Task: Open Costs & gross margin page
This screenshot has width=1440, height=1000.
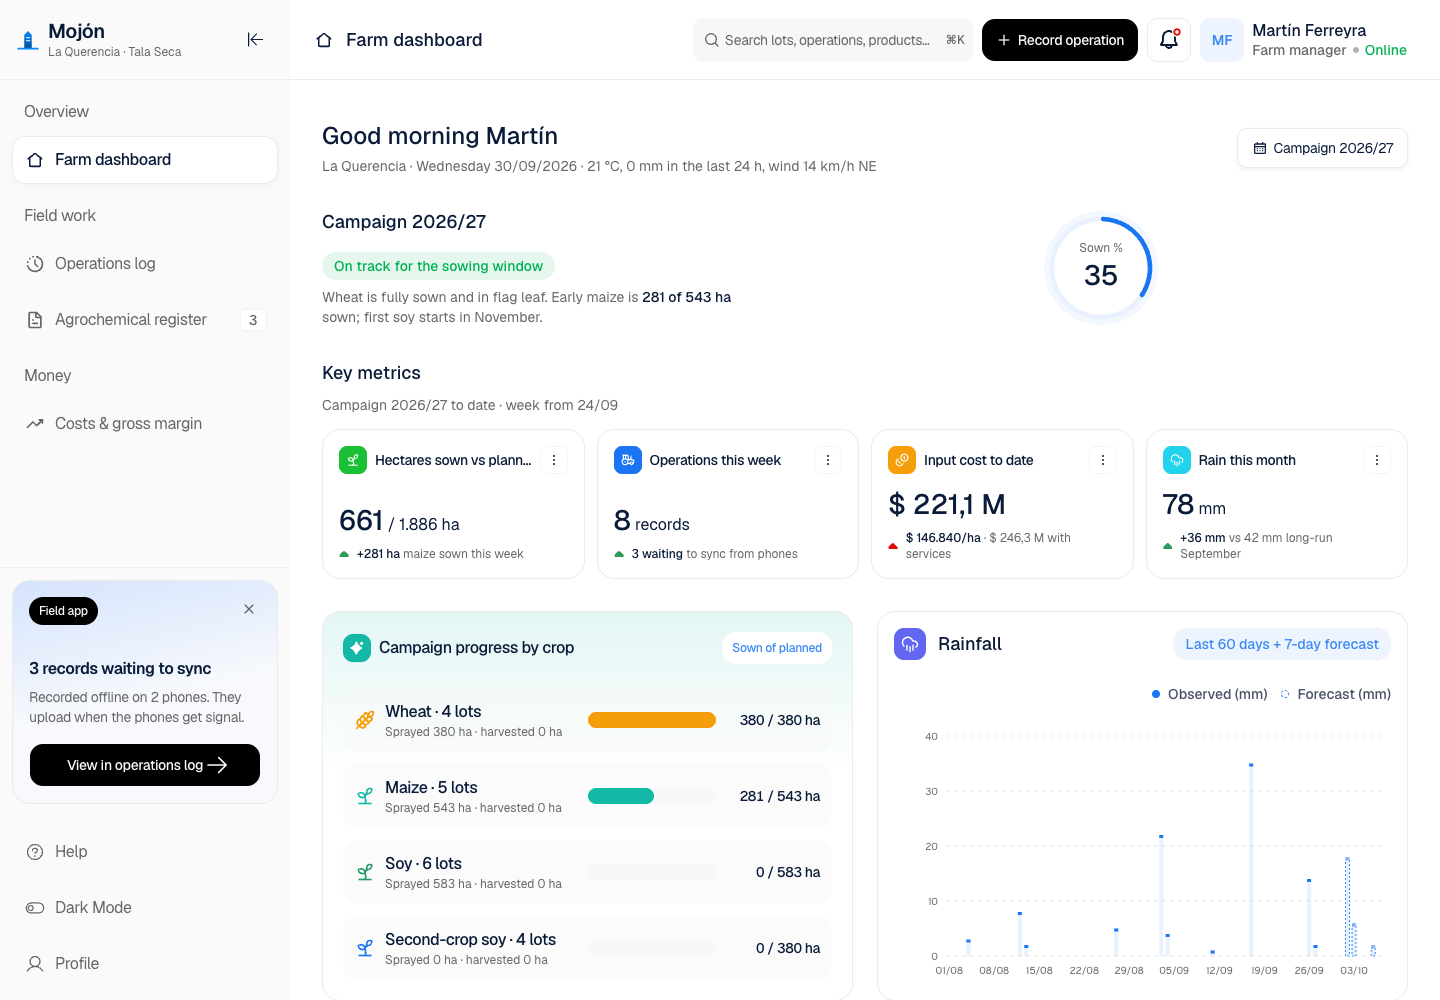Action: [145, 424]
